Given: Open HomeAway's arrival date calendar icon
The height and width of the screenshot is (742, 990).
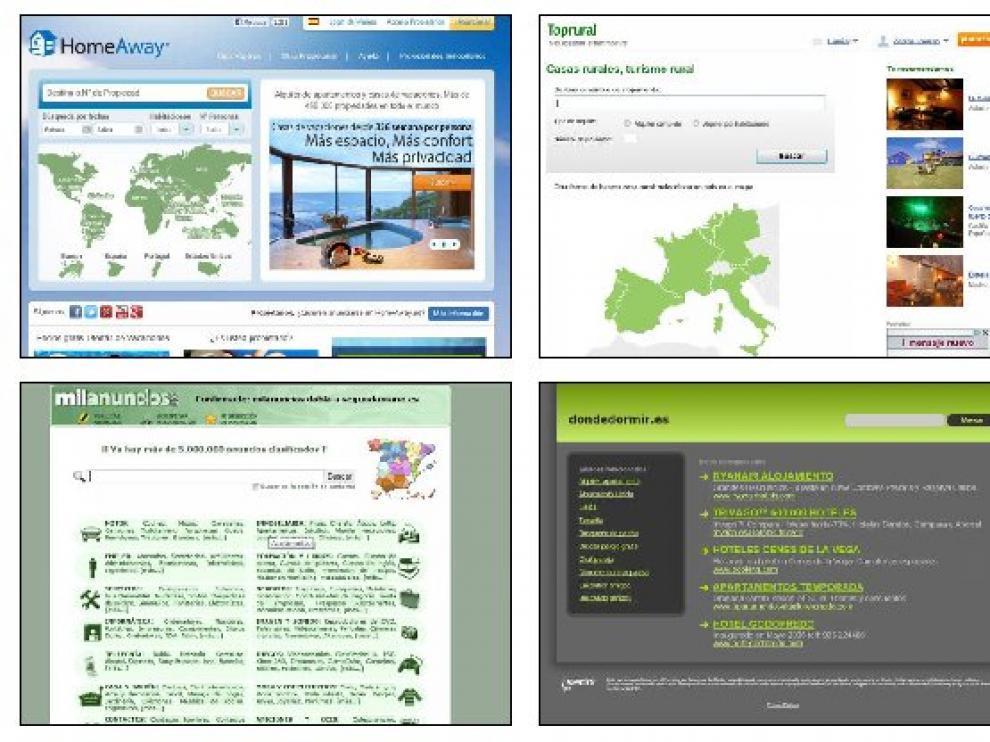Looking at the screenshot, I should pos(86,129).
